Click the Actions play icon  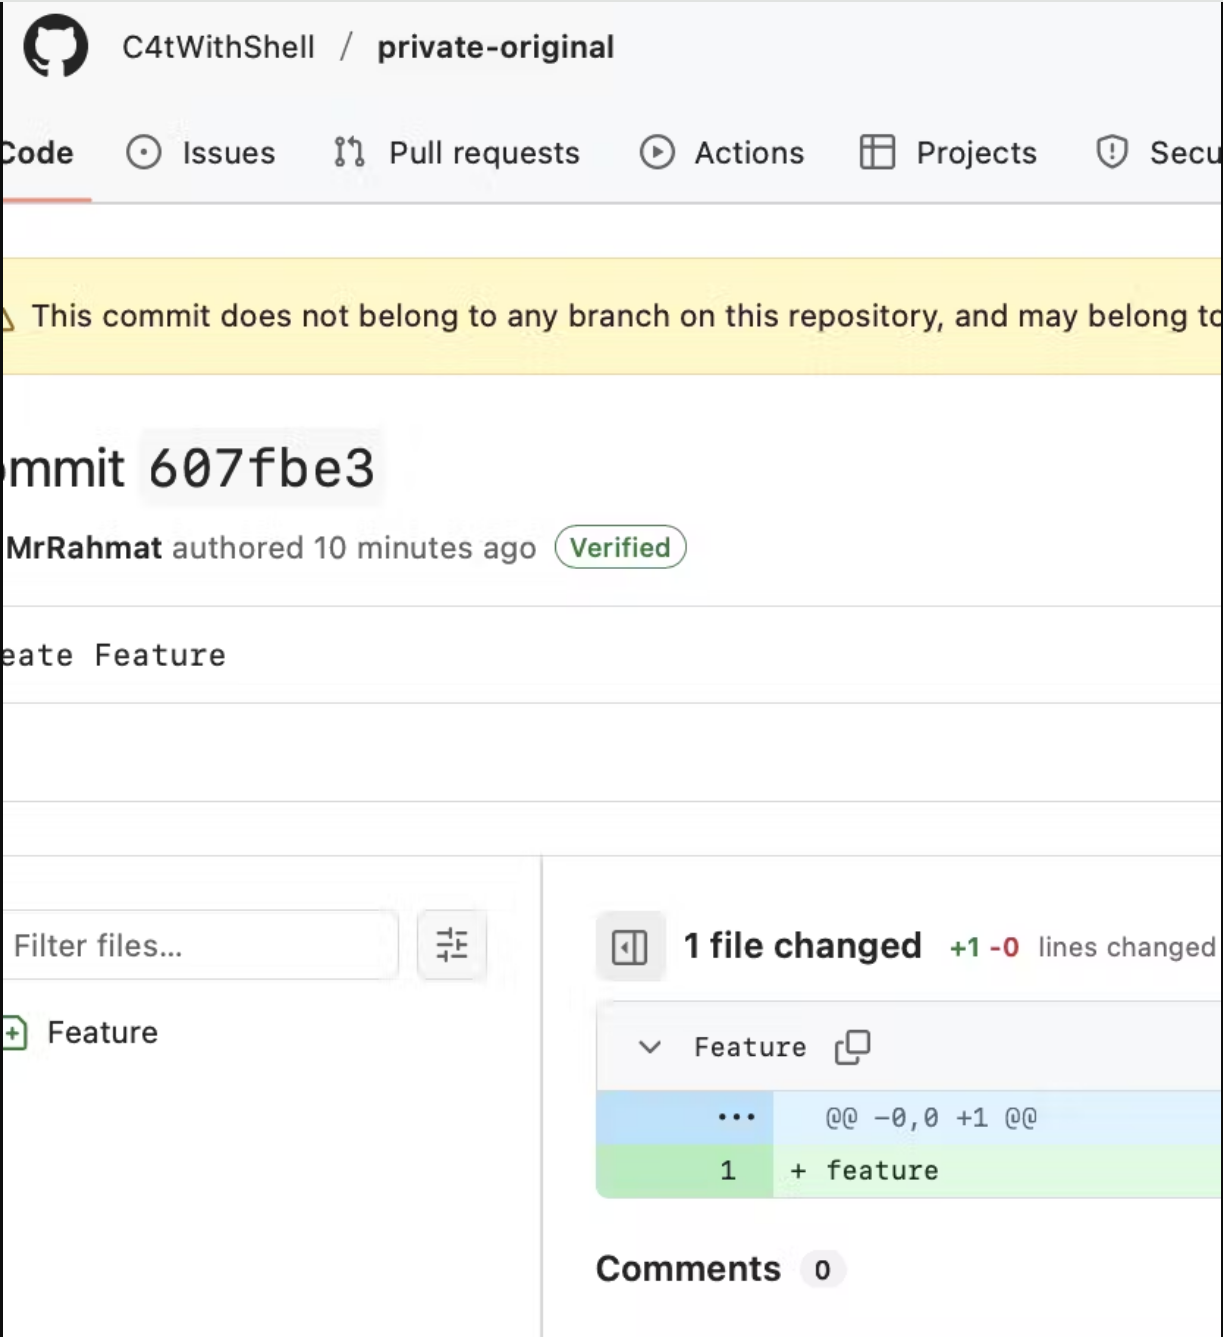pyautogui.click(x=657, y=153)
